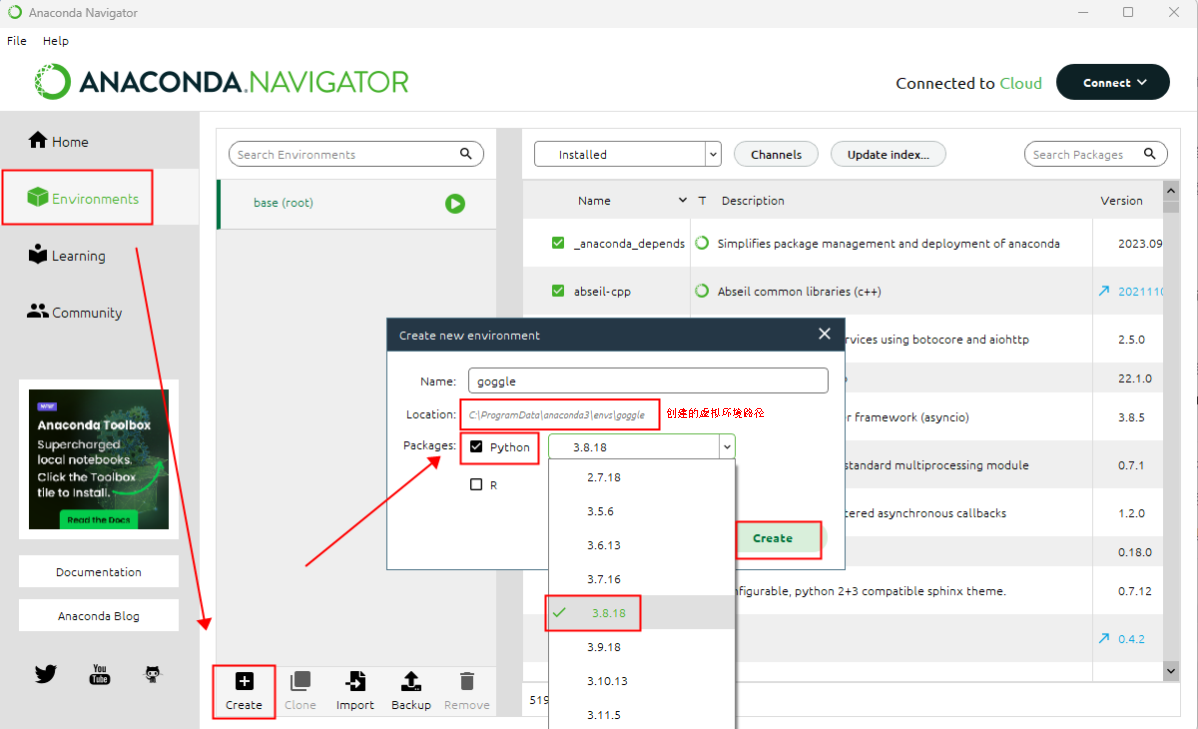1198x729 pixels.
Task: Select the base (root) environment
Action: [x=357, y=203]
